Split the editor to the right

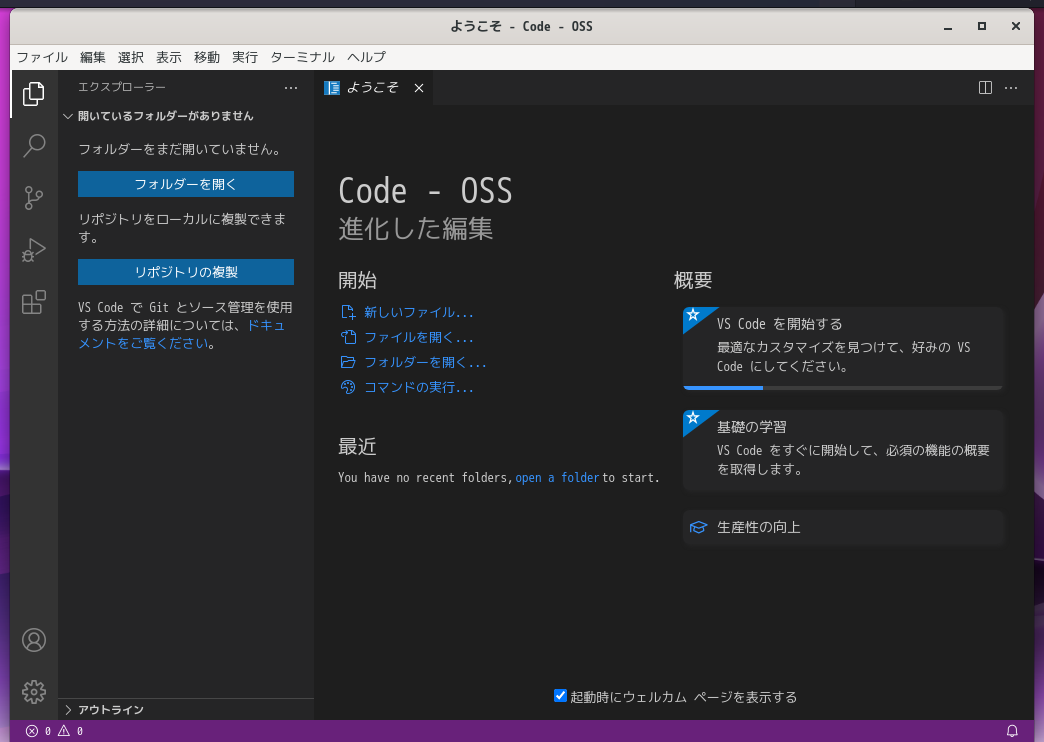[x=985, y=88]
